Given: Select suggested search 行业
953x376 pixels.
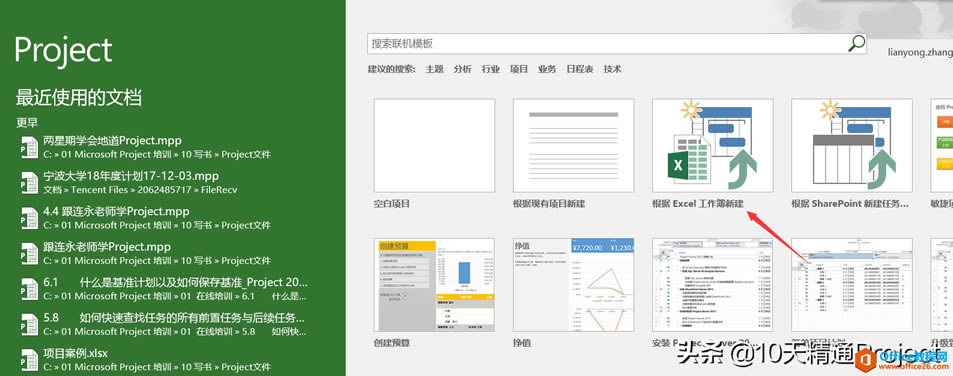Looking at the screenshot, I should click(x=491, y=69).
